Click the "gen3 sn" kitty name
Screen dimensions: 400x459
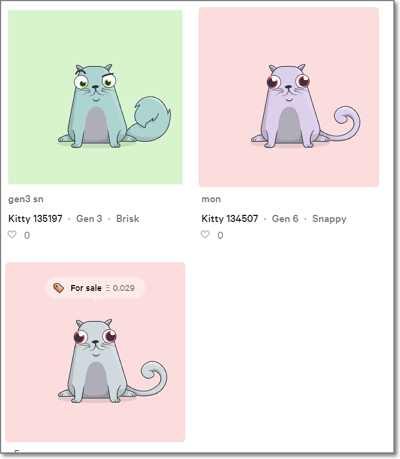[26, 199]
